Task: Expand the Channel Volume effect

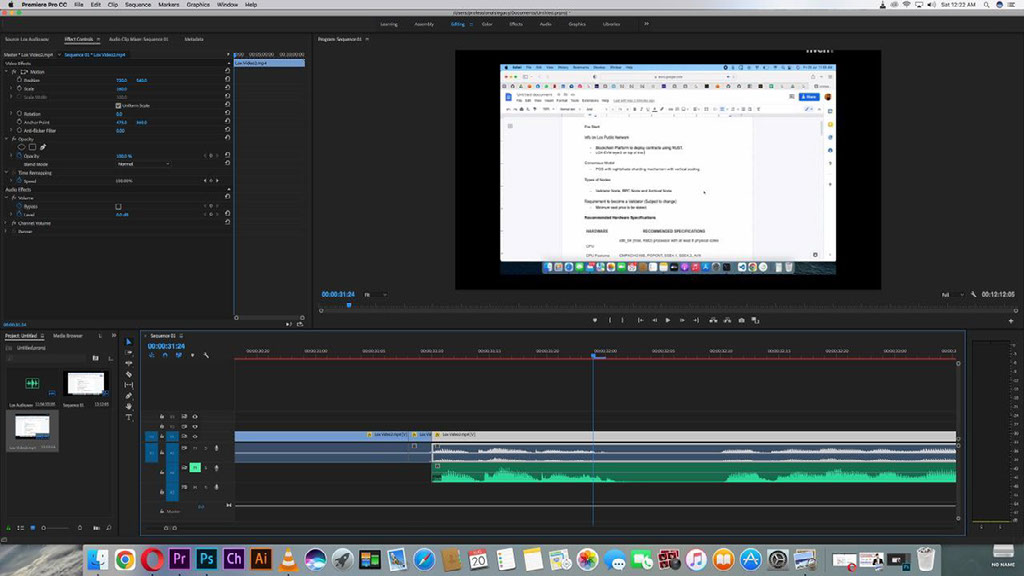Action: (x=5, y=223)
